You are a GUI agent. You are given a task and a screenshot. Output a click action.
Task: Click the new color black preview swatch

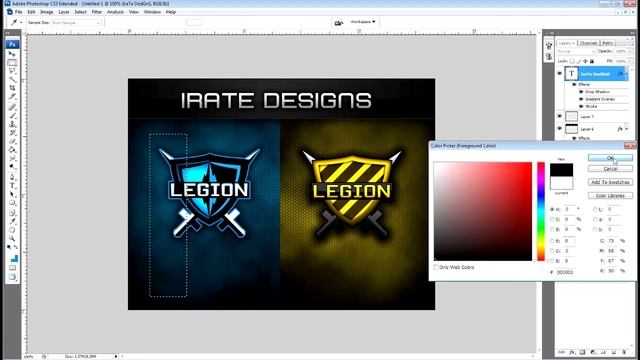point(561,170)
